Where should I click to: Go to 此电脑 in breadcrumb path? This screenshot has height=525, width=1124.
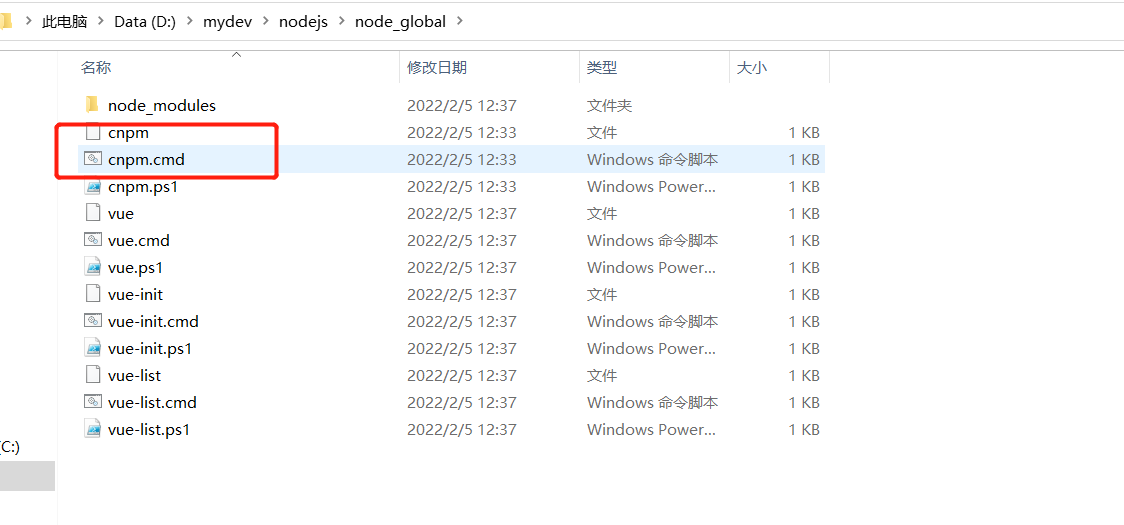65,22
